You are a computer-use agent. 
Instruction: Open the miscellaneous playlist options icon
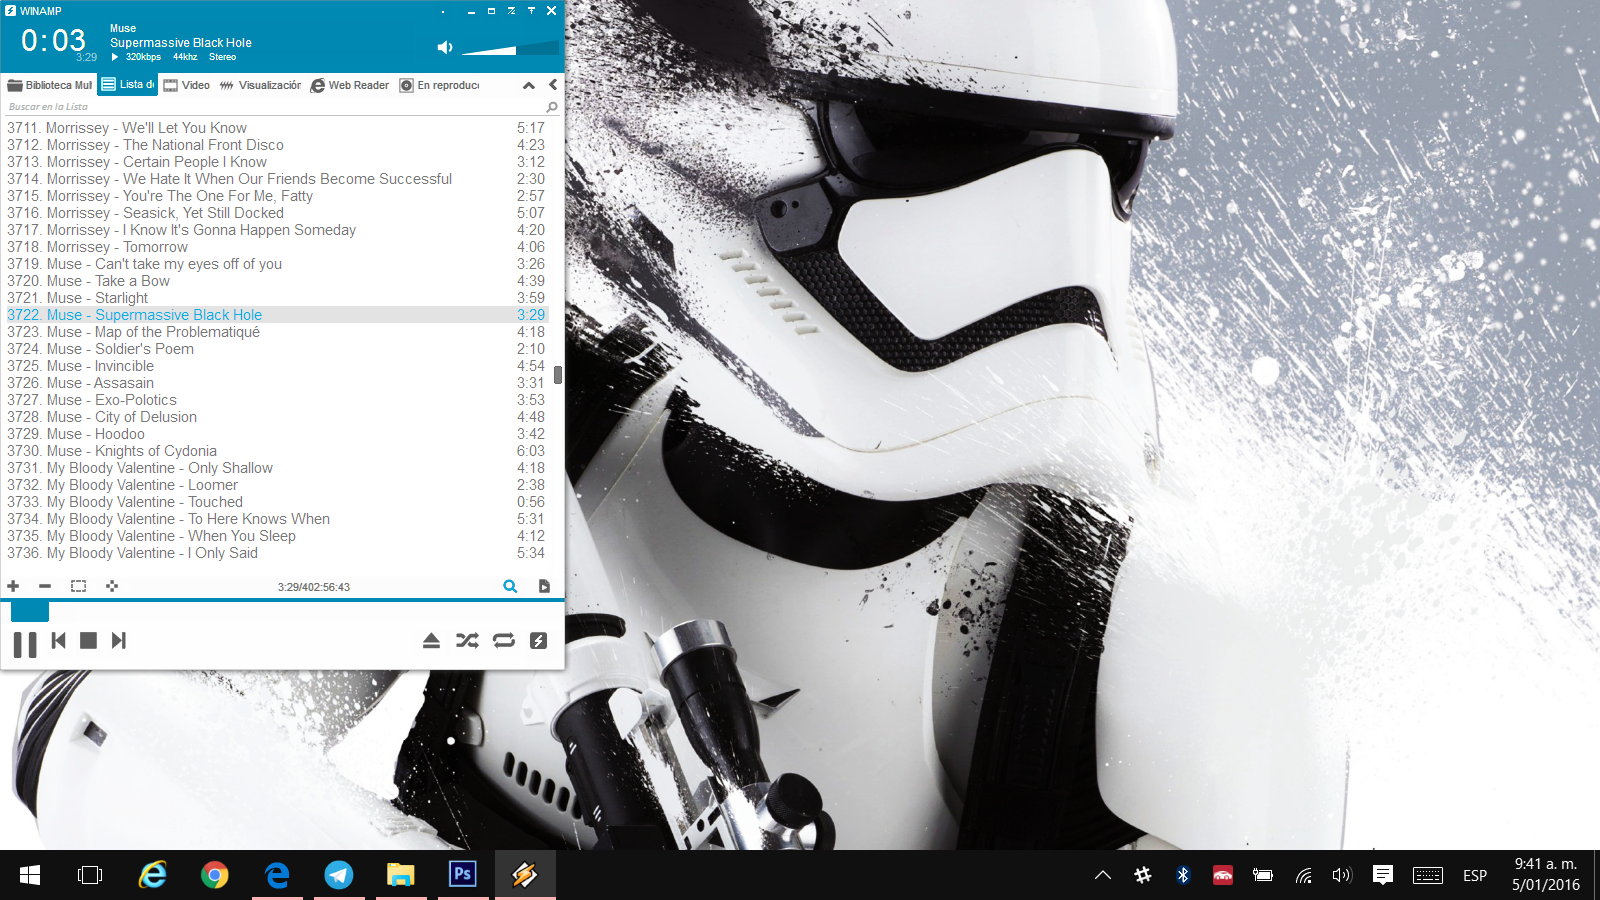[112, 586]
